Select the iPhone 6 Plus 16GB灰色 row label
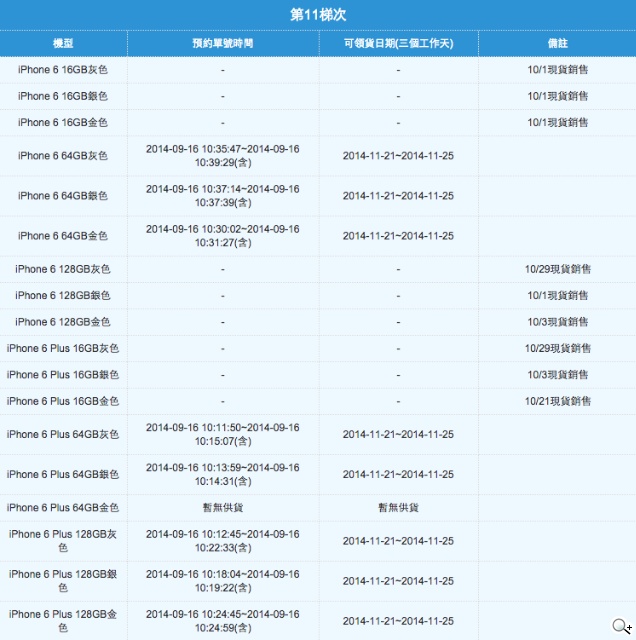The height and width of the screenshot is (640, 636). click(x=63, y=349)
